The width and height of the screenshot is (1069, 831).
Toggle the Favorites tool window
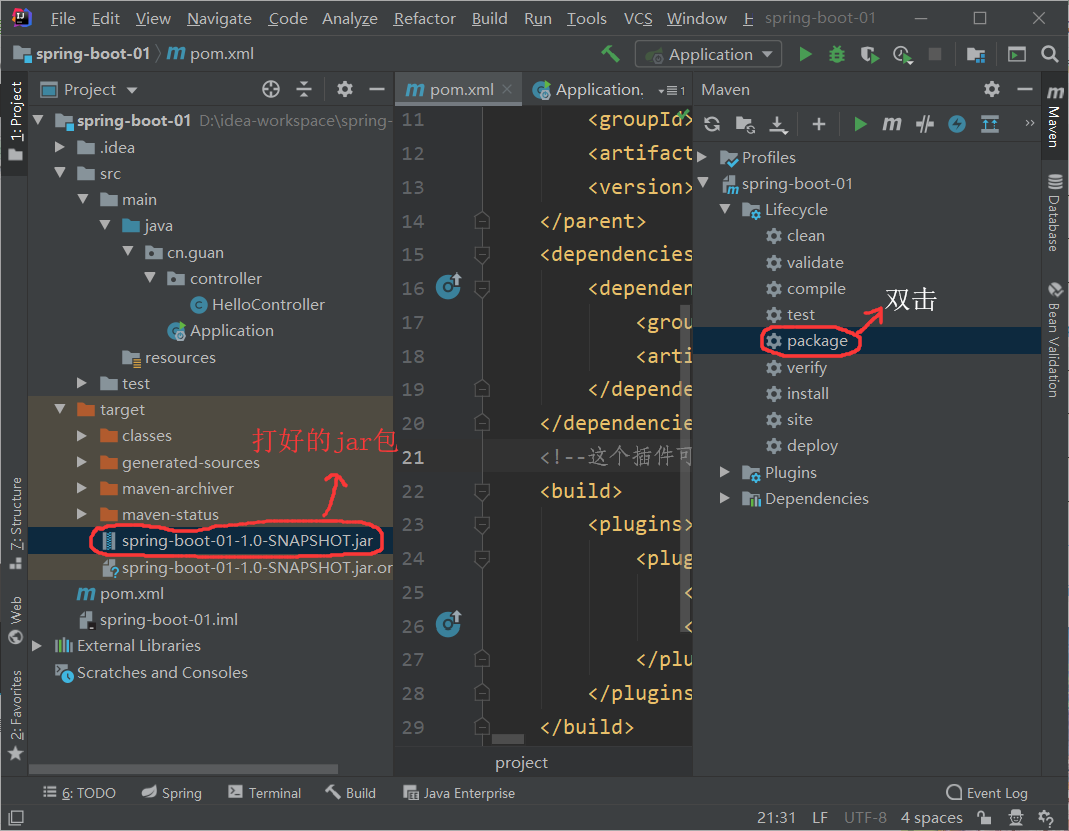point(16,715)
